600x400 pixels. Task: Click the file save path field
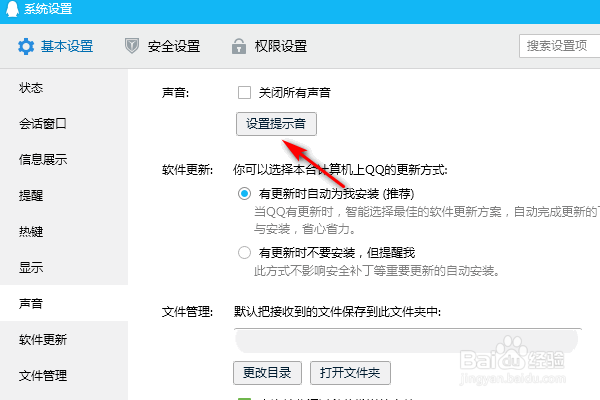pos(408,341)
